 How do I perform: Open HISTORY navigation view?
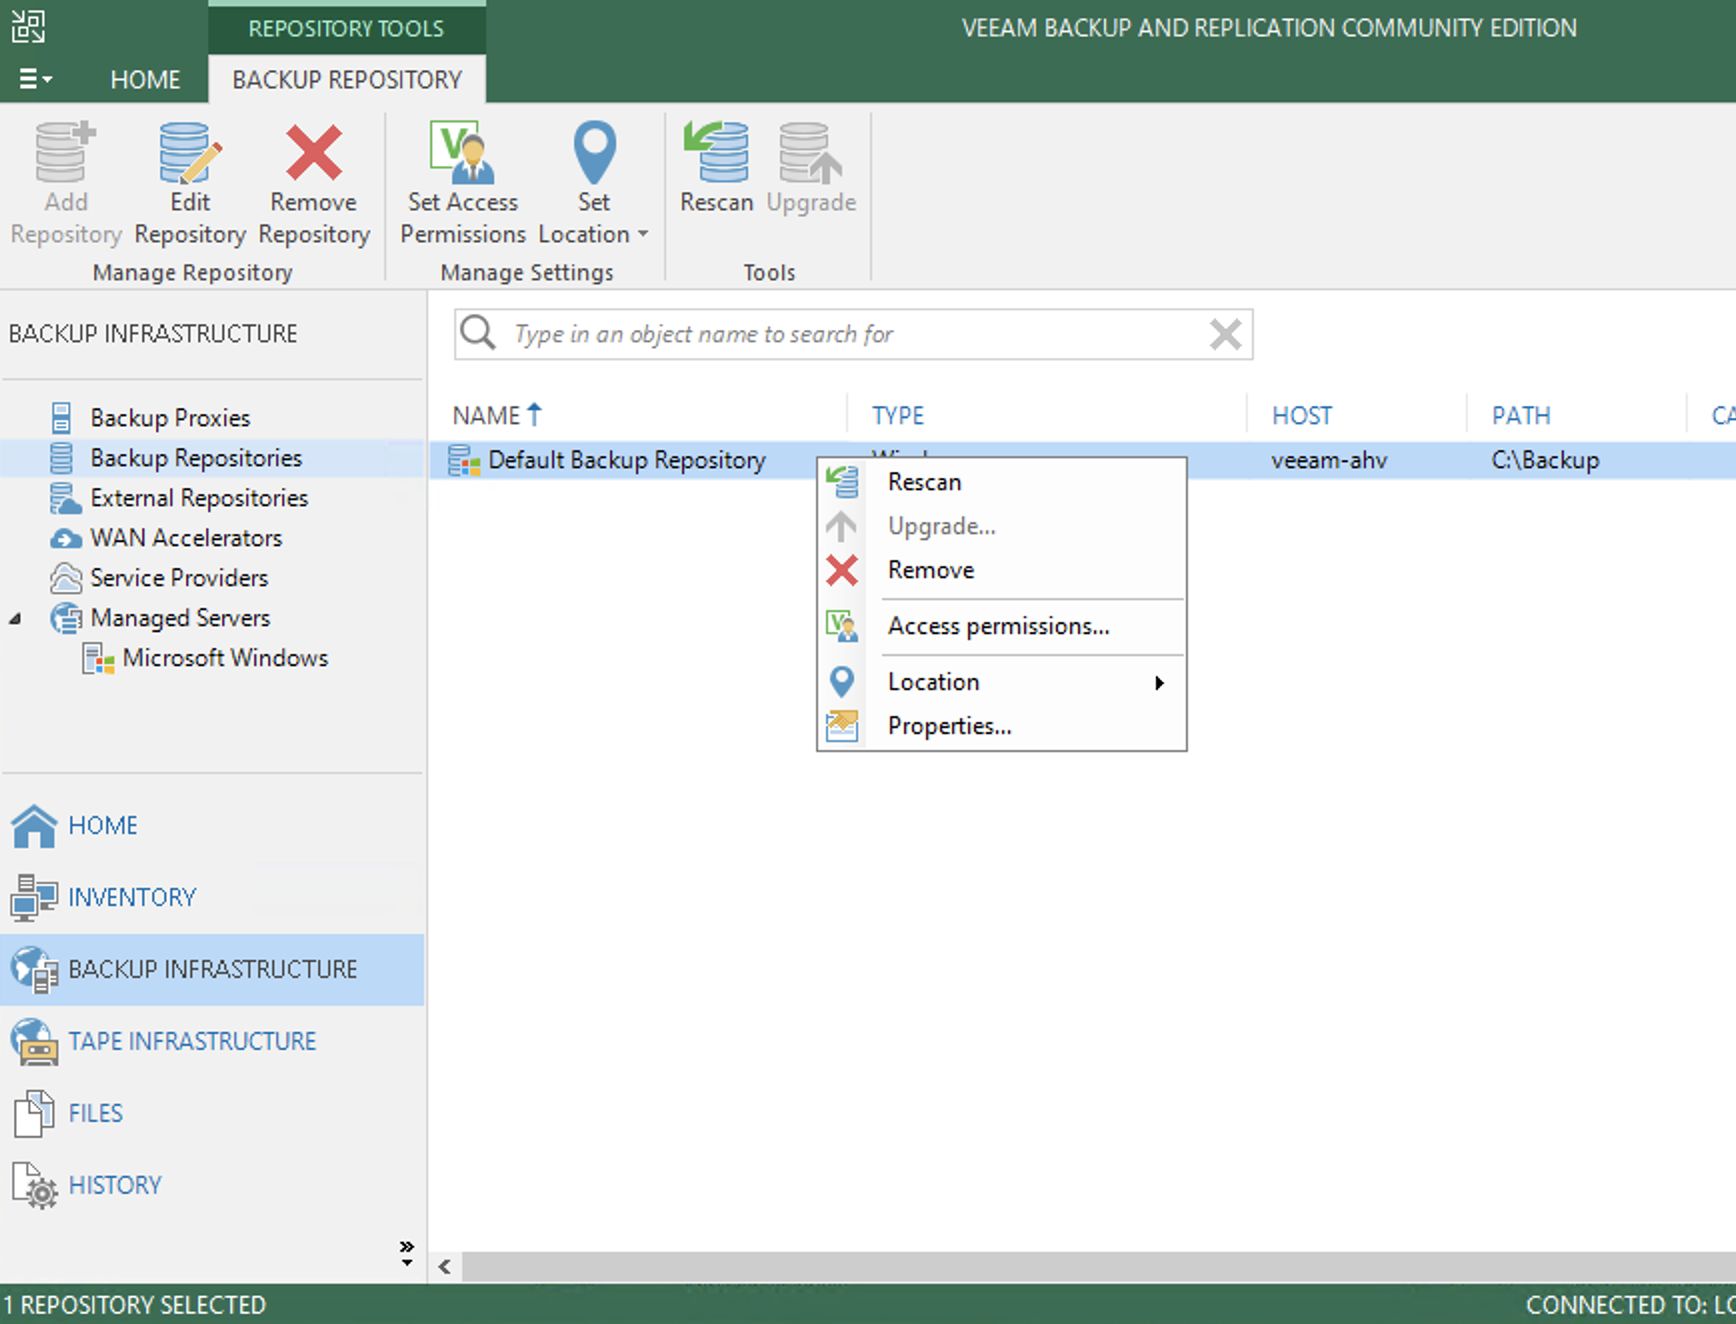coord(212,1186)
